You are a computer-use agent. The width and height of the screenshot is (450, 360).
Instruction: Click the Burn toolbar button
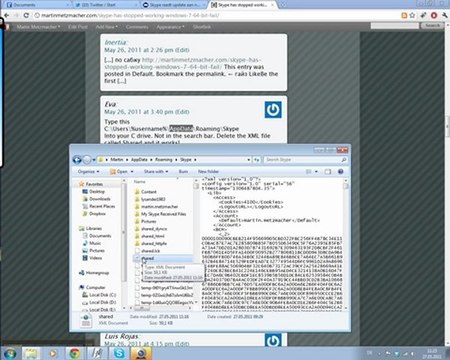[x=183, y=171]
